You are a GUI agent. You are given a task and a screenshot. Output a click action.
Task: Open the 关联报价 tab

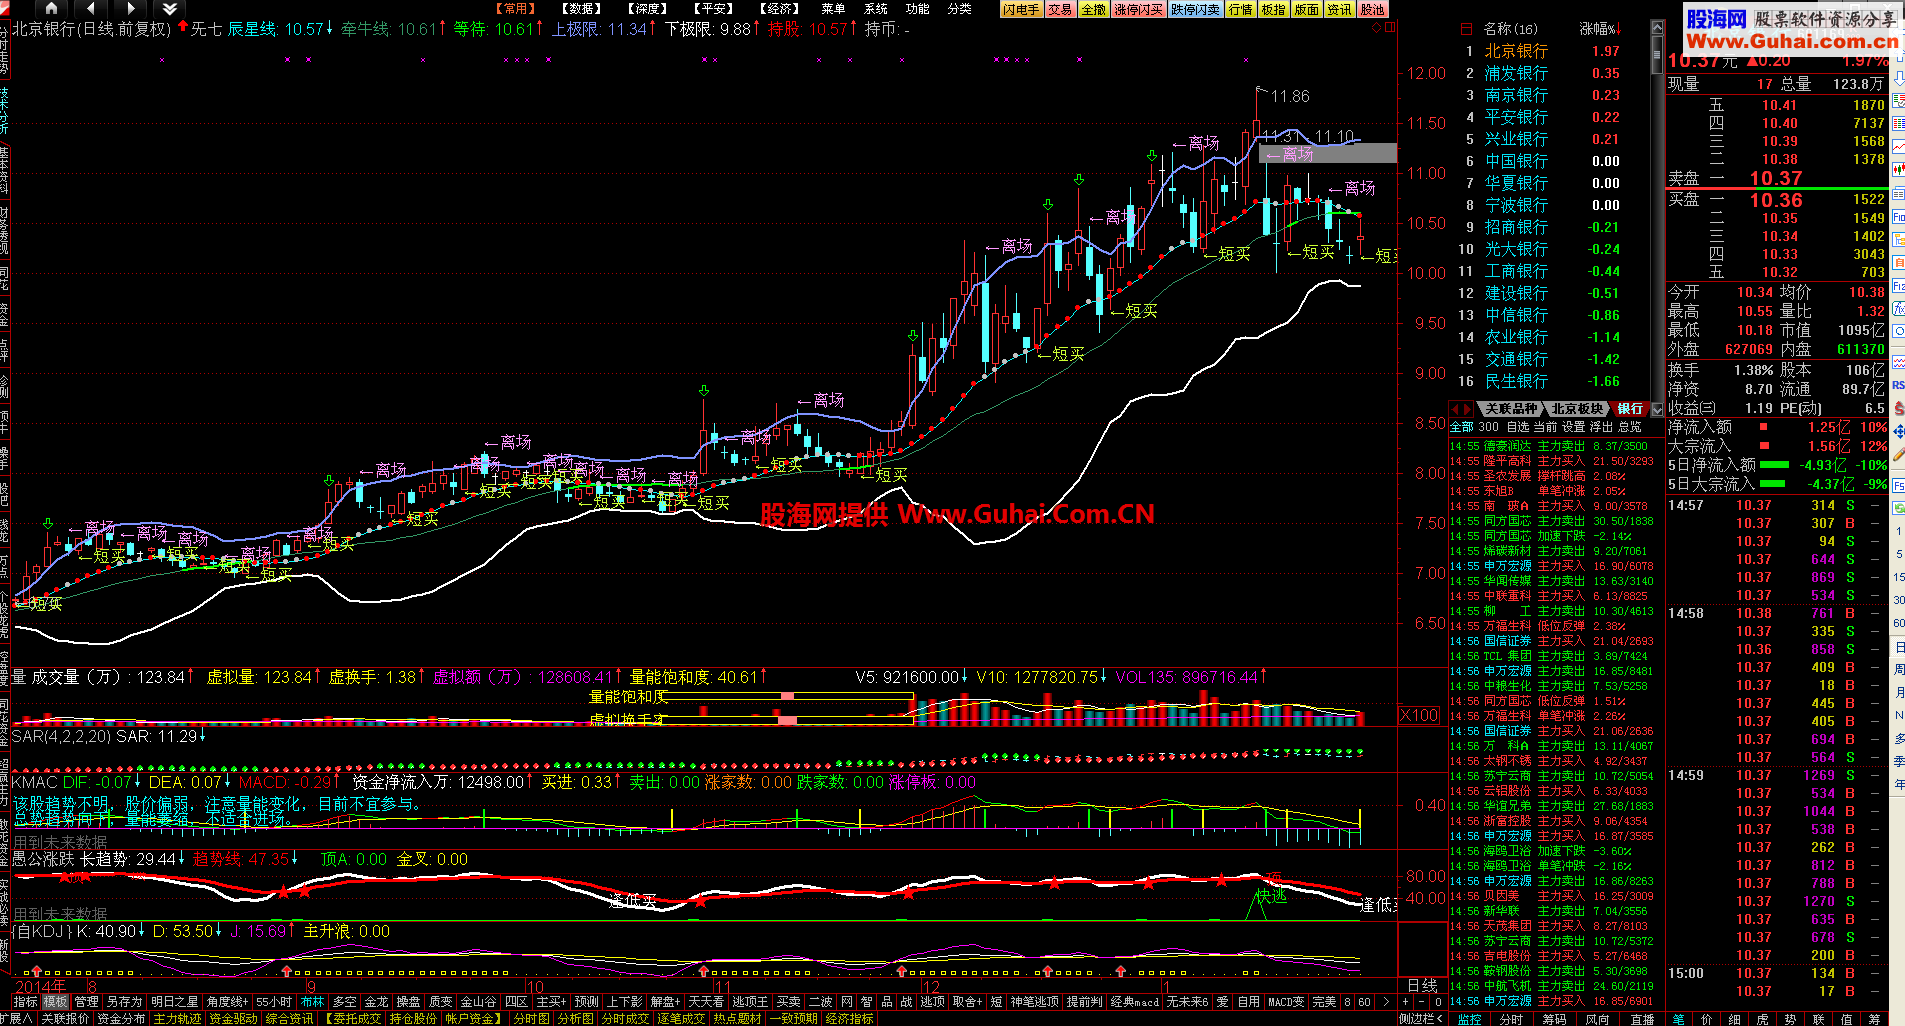[66, 1018]
